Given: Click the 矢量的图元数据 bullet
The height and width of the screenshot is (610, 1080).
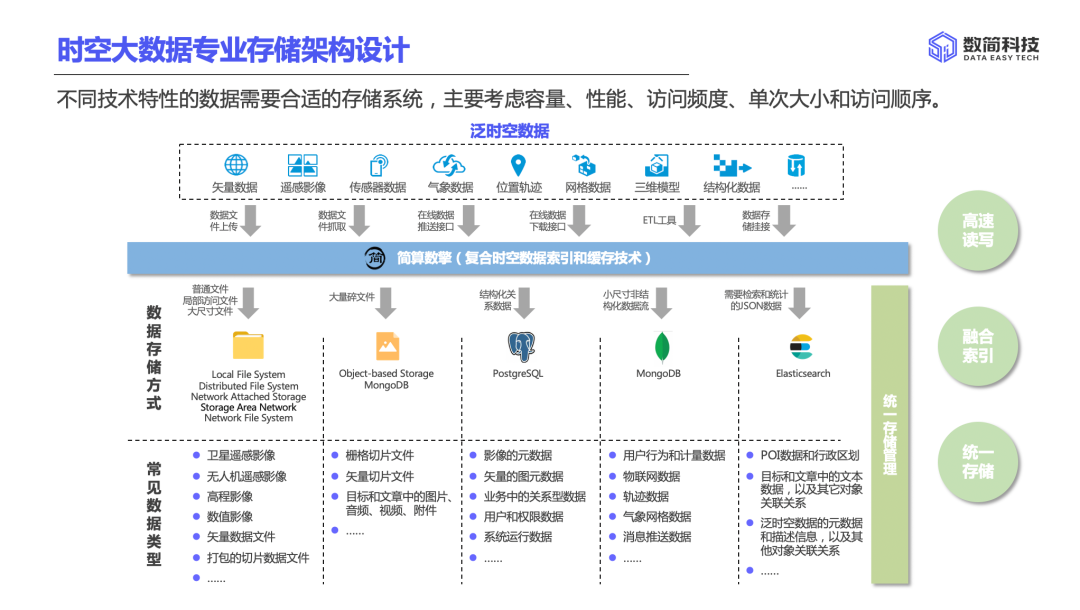Looking at the screenshot, I should (x=523, y=476).
